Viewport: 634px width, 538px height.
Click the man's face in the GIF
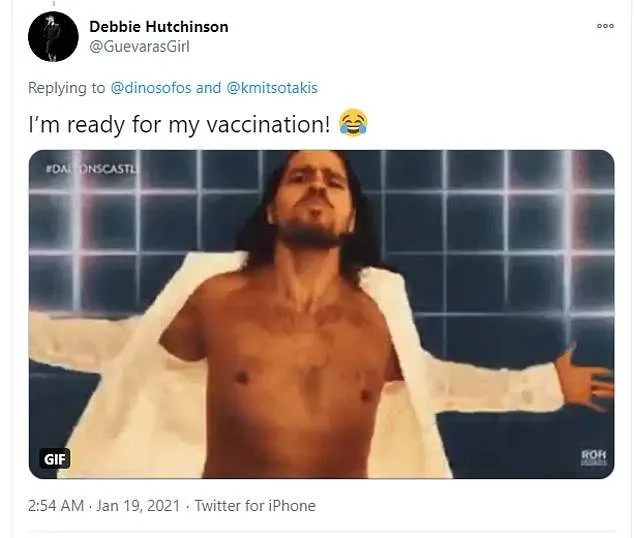311,196
